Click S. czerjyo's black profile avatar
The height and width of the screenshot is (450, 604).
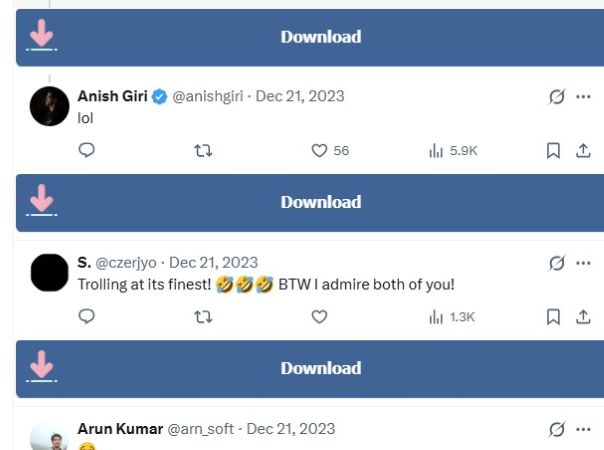click(x=50, y=272)
